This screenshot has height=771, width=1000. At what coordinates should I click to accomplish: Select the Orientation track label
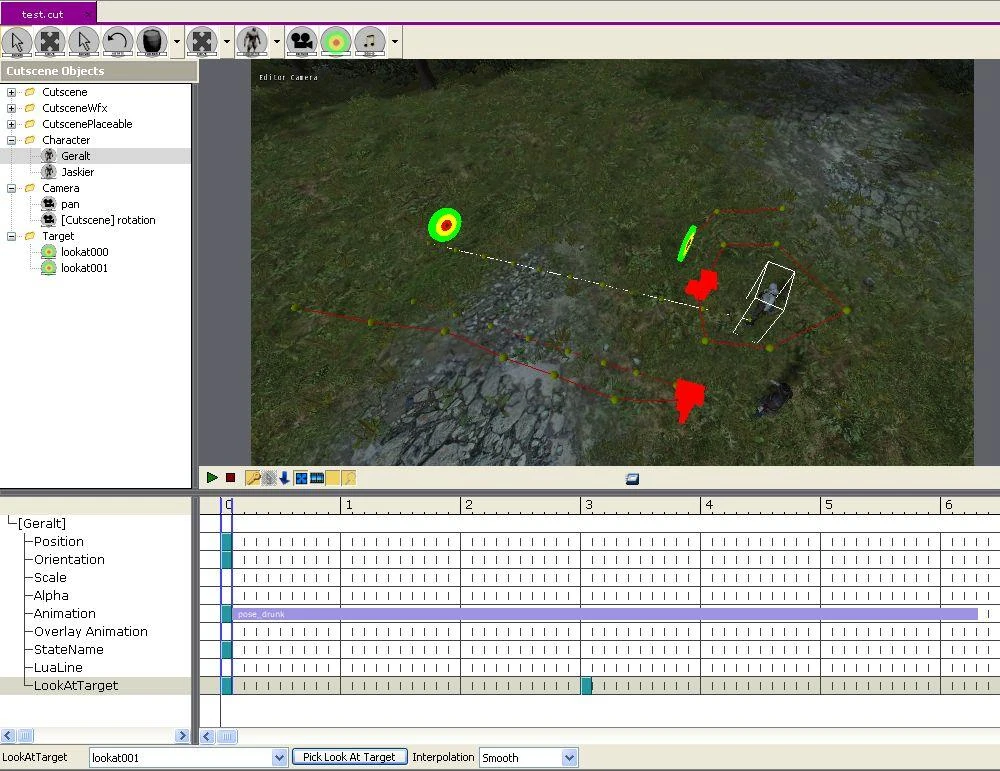[69, 559]
